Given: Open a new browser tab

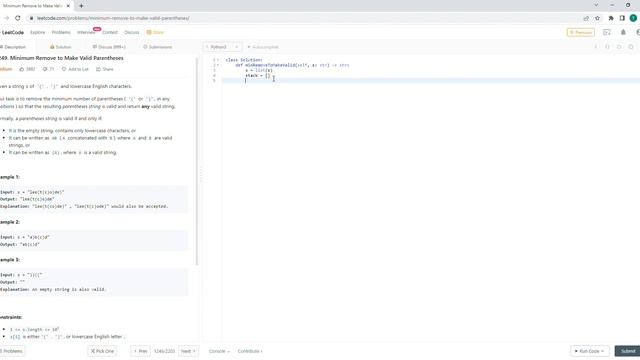Looking at the screenshot, I should click(81, 6).
